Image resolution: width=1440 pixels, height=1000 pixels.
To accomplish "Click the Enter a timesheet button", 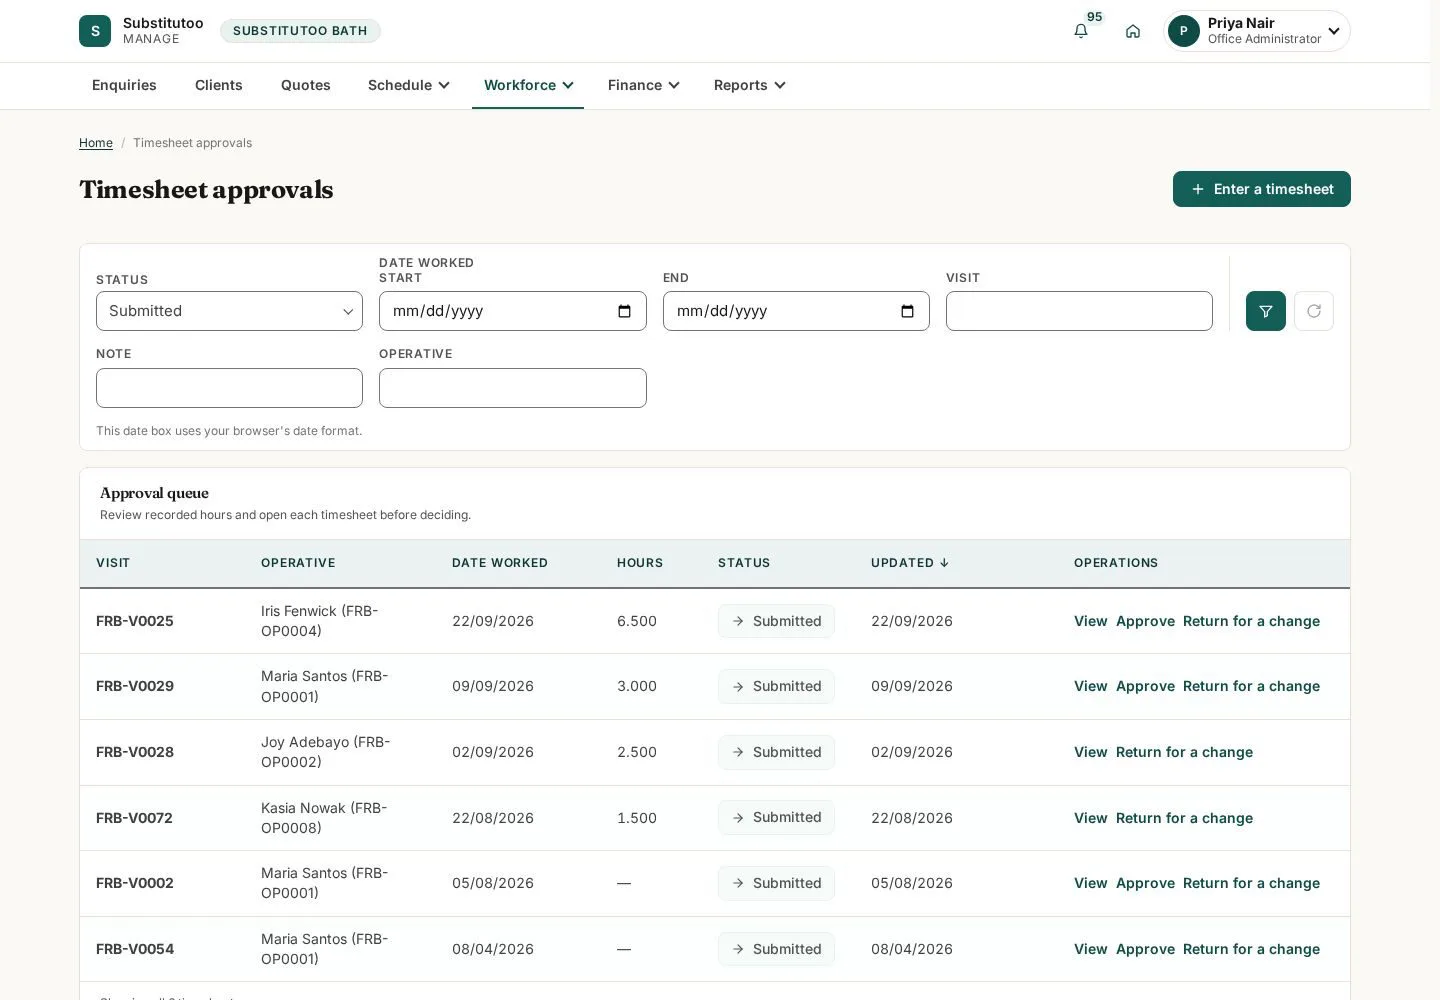I will [1262, 189].
